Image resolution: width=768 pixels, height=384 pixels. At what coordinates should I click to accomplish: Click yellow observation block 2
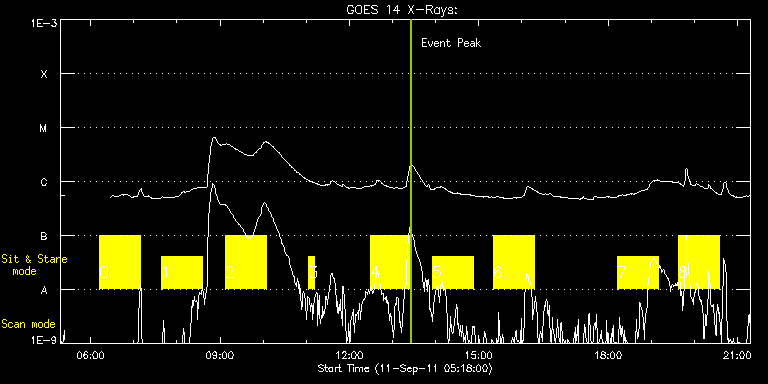pos(246,262)
